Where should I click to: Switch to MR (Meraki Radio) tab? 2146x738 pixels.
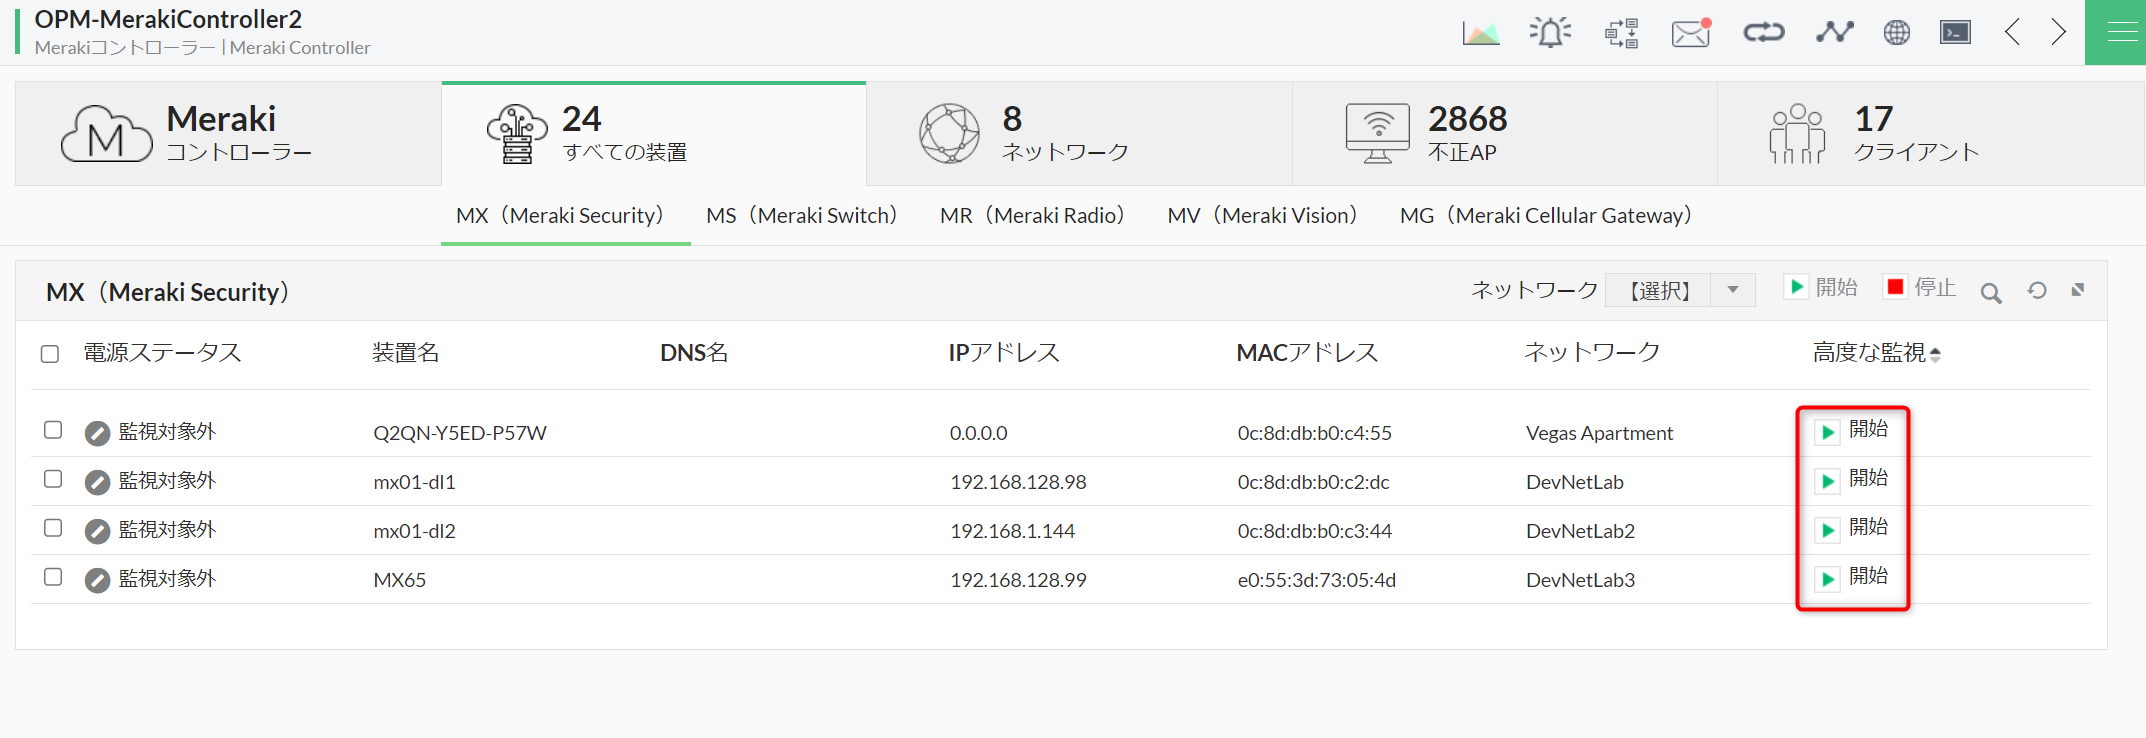point(1034,215)
